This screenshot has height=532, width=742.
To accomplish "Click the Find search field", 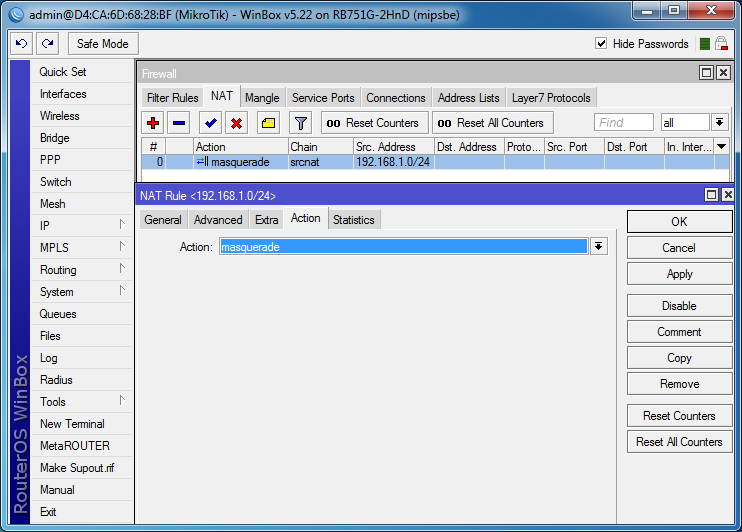I will tap(624, 123).
